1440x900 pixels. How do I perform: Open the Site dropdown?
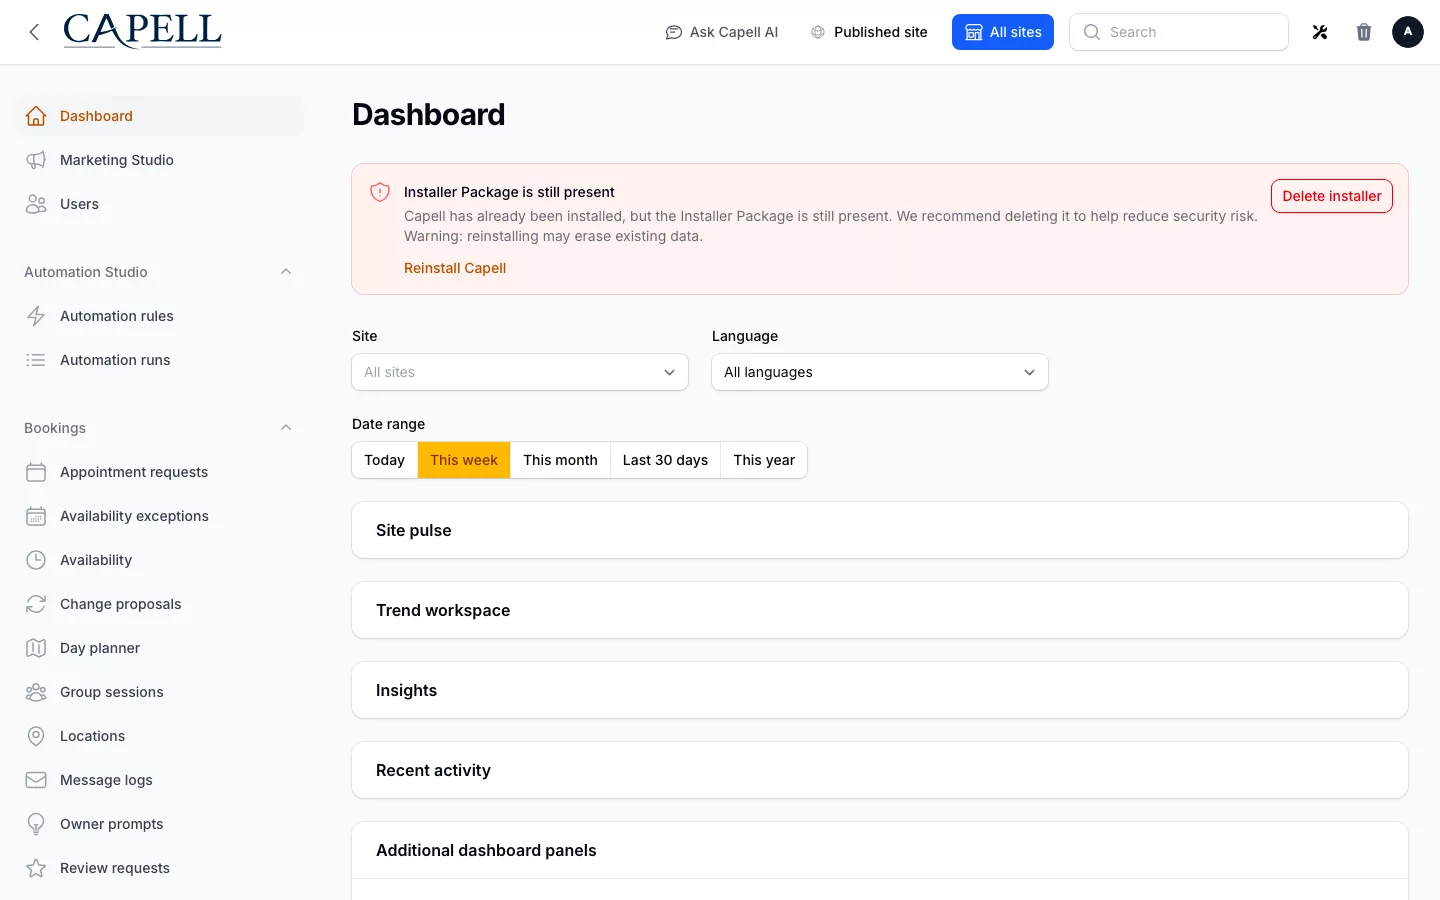(520, 372)
